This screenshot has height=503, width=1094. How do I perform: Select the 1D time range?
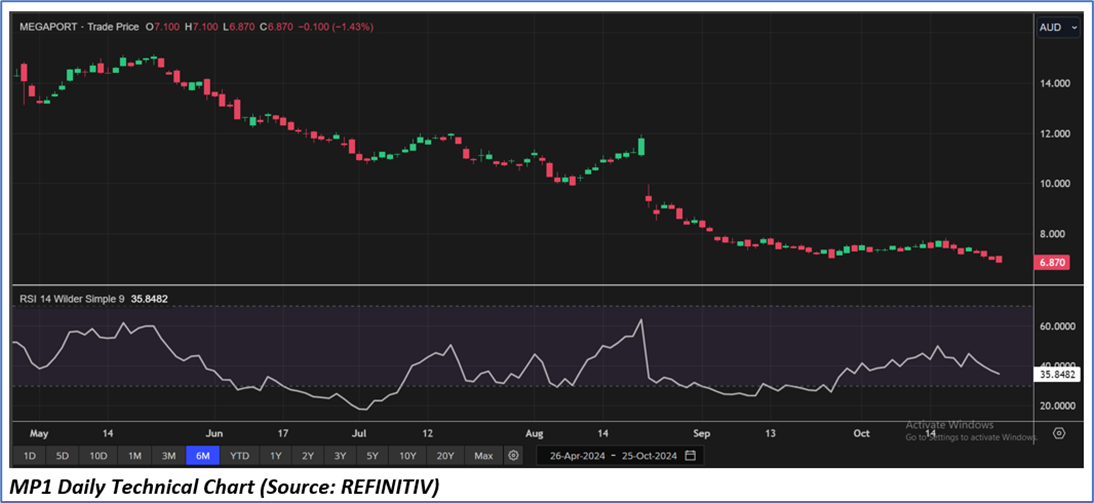click(30, 455)
